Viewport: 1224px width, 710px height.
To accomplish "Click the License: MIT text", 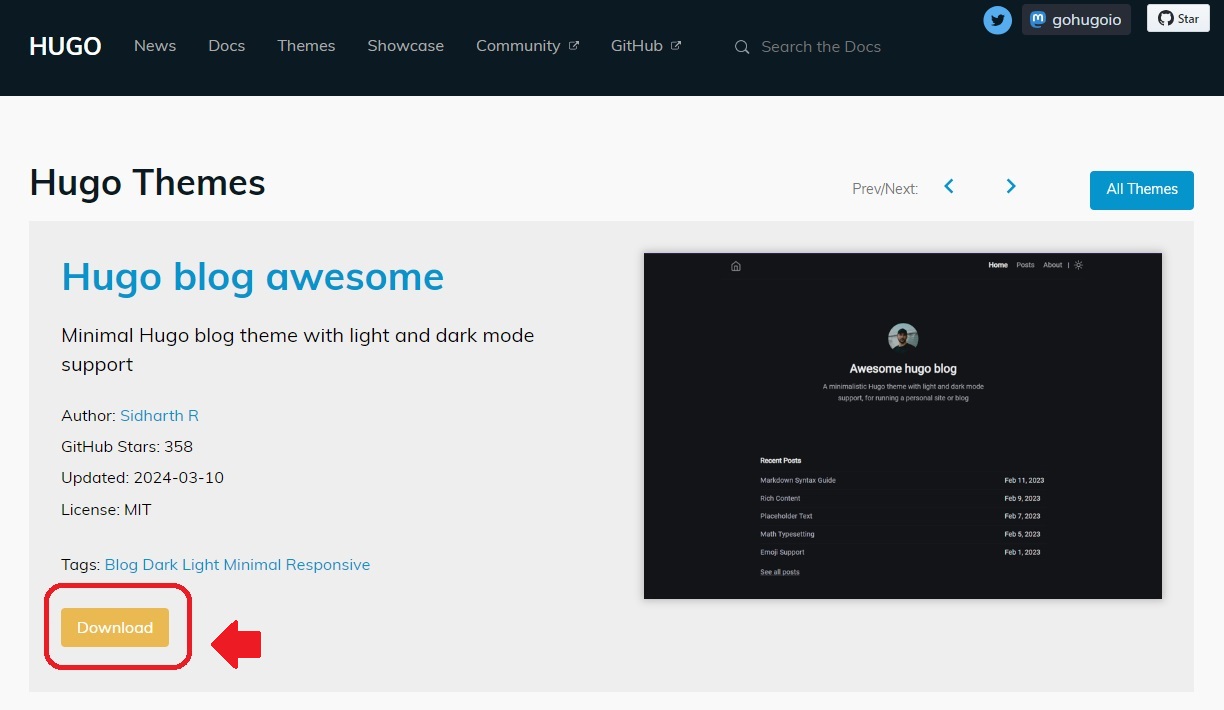I will 106,510.
